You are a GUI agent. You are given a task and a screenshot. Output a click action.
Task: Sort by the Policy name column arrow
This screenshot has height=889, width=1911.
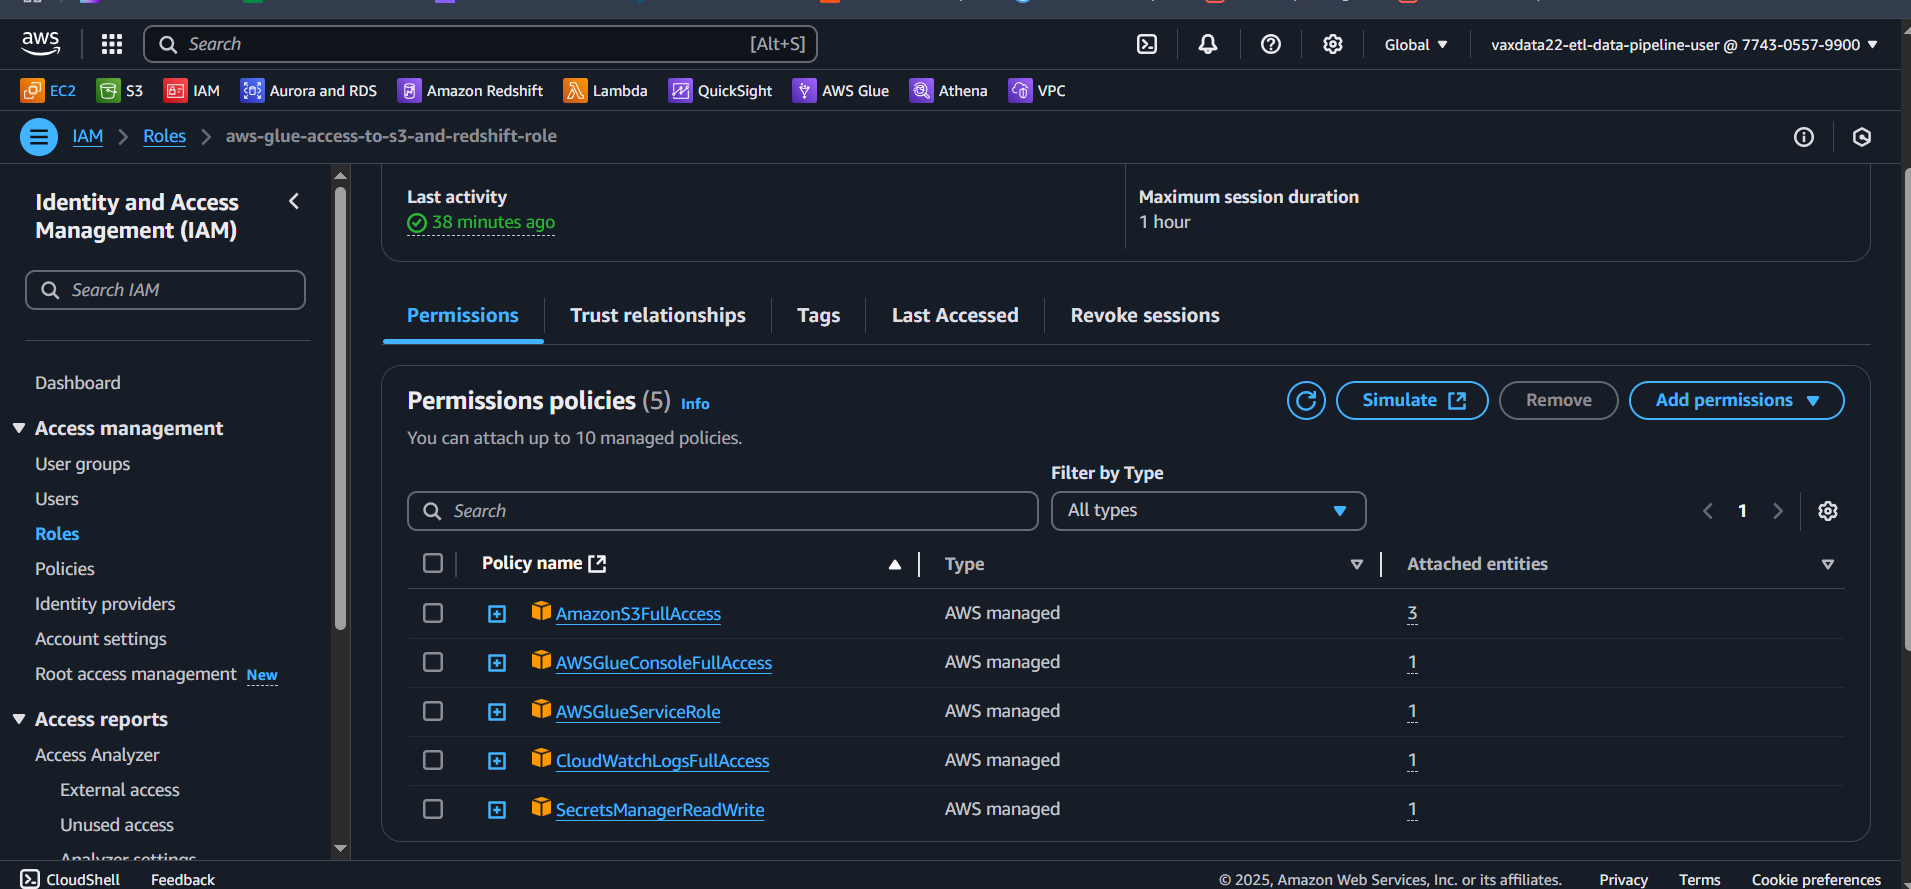pos(895,565)
